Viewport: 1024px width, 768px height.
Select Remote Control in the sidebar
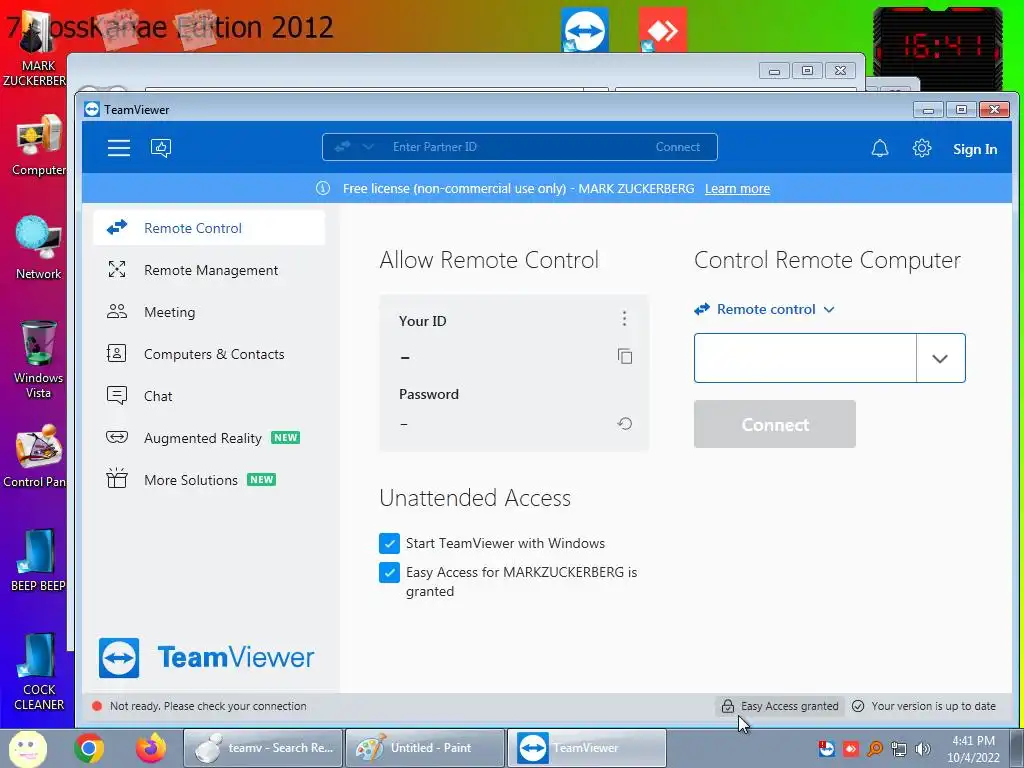coord(209,228)
